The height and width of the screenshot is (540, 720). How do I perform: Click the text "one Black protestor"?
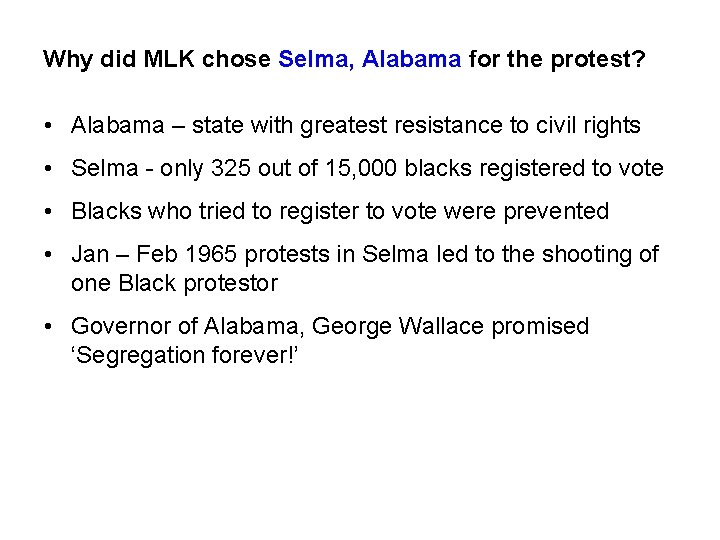174,283
